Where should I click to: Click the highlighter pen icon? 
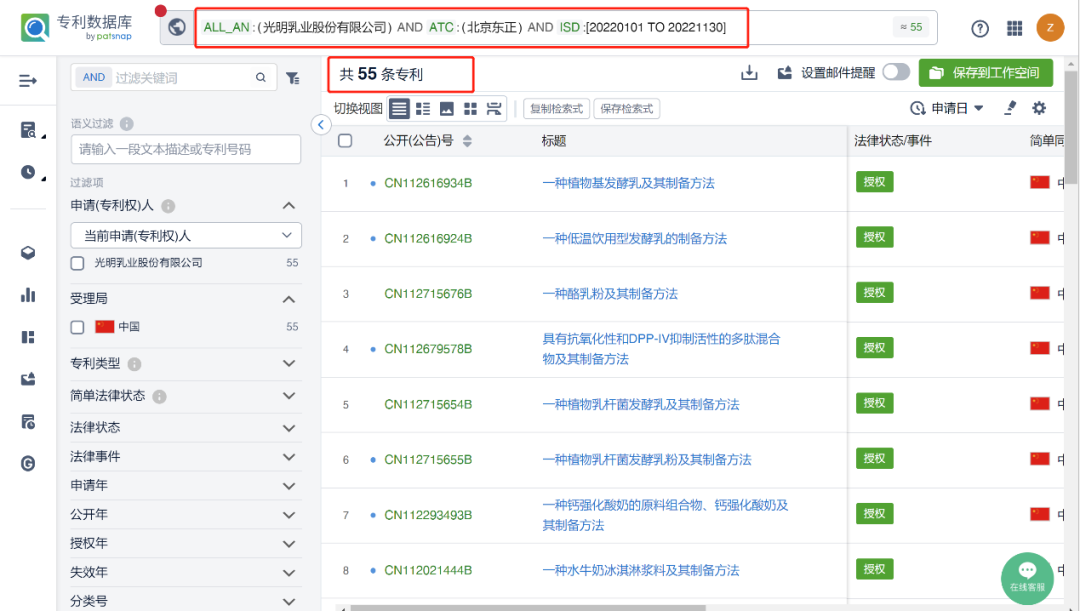[1010, 108]
